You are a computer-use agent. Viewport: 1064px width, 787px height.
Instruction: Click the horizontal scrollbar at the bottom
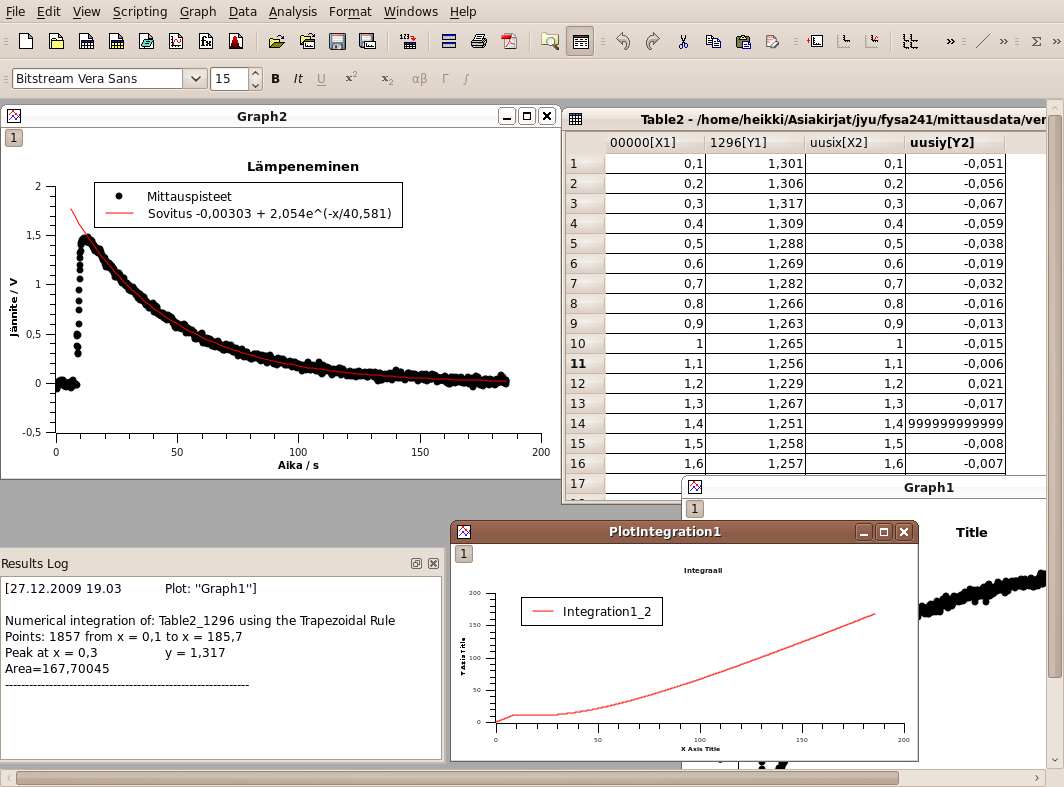456,777
